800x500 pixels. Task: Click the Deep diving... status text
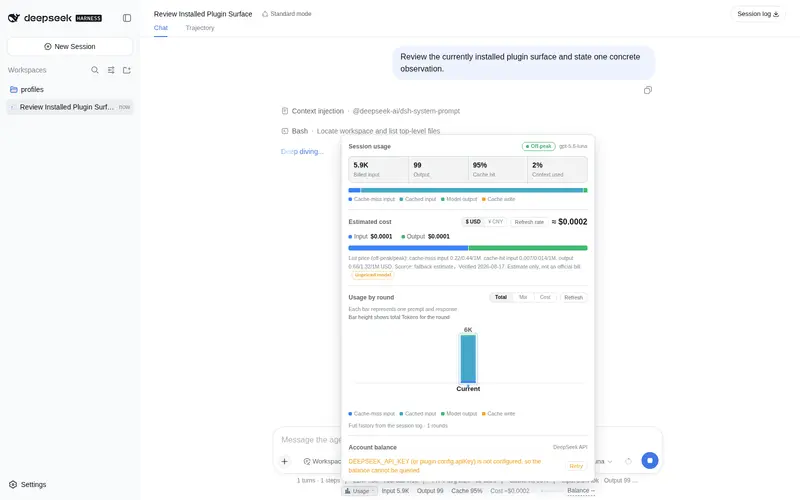click(x=302, y=152)
